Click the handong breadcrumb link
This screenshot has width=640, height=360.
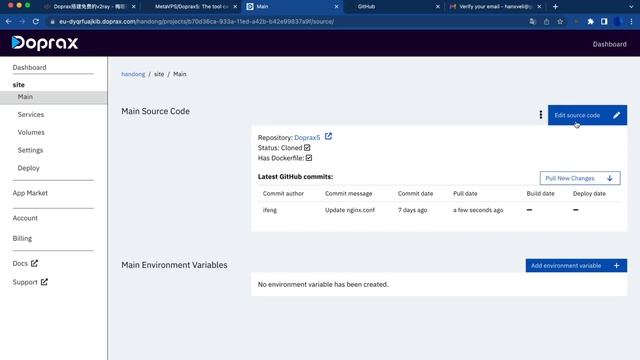(133, 74)
